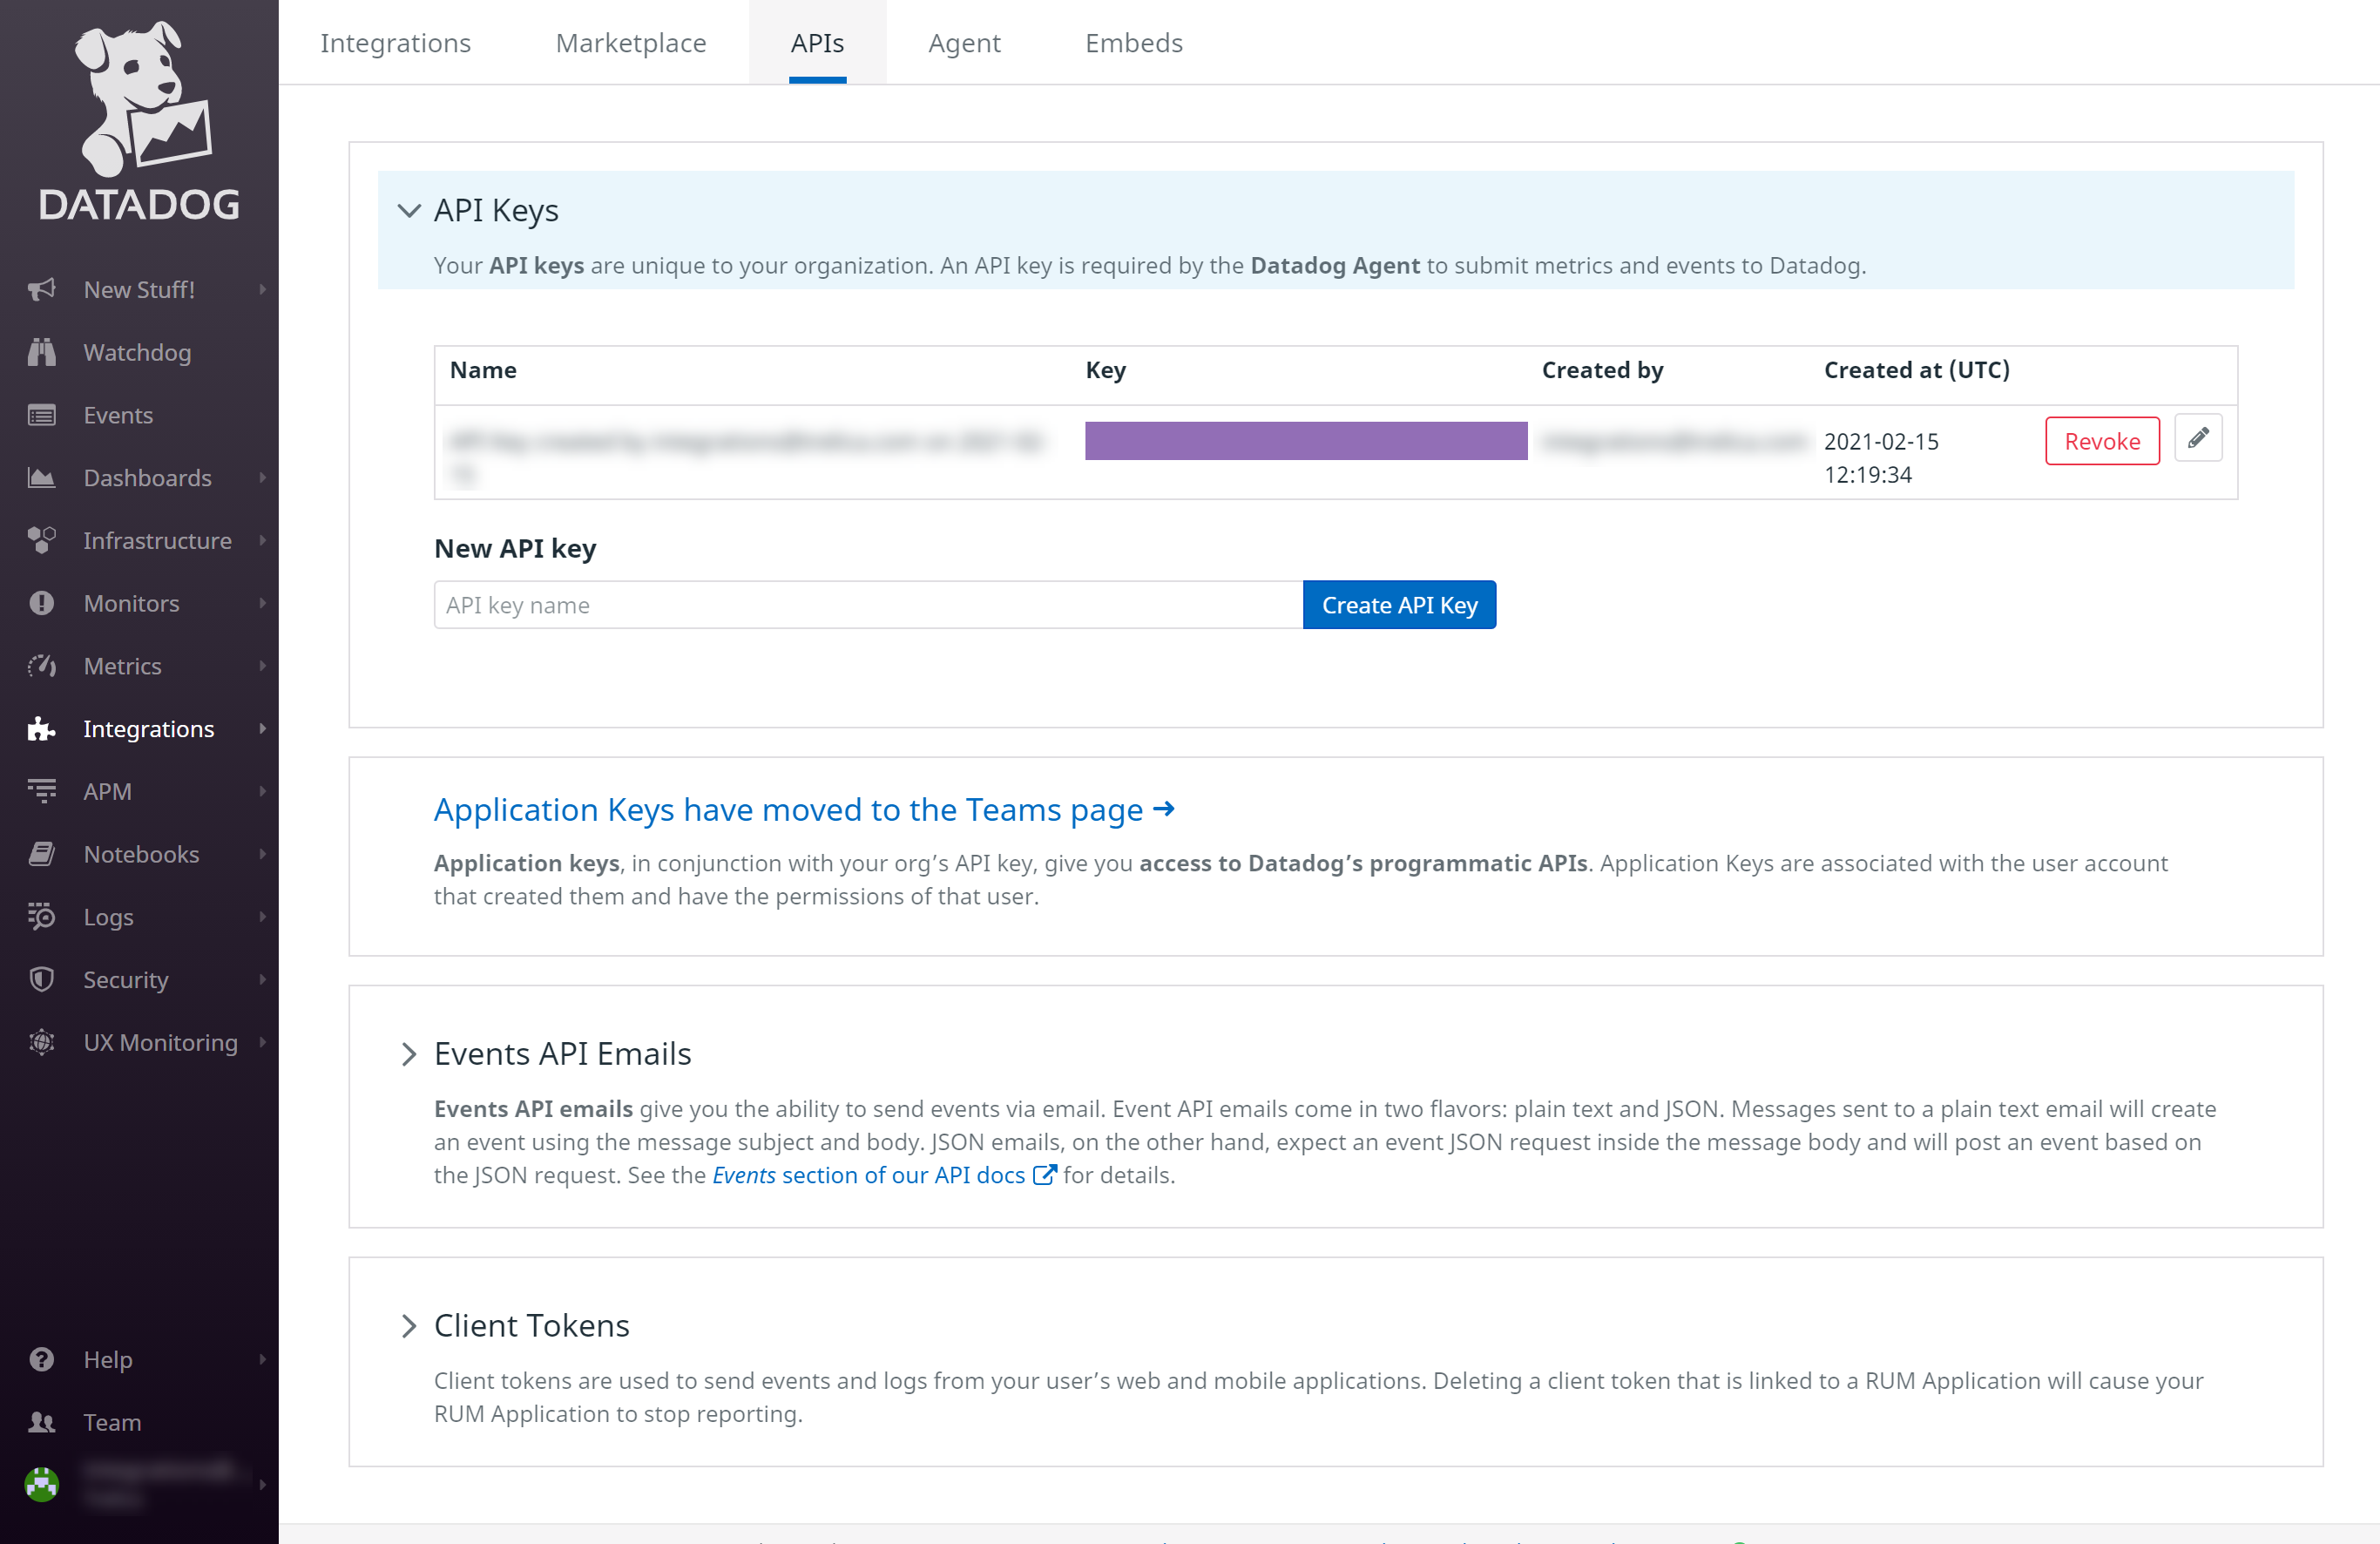Click the Created at (UTC) column header
This screenshot has width=2380, height=1544.
(x=1916, y=370)
